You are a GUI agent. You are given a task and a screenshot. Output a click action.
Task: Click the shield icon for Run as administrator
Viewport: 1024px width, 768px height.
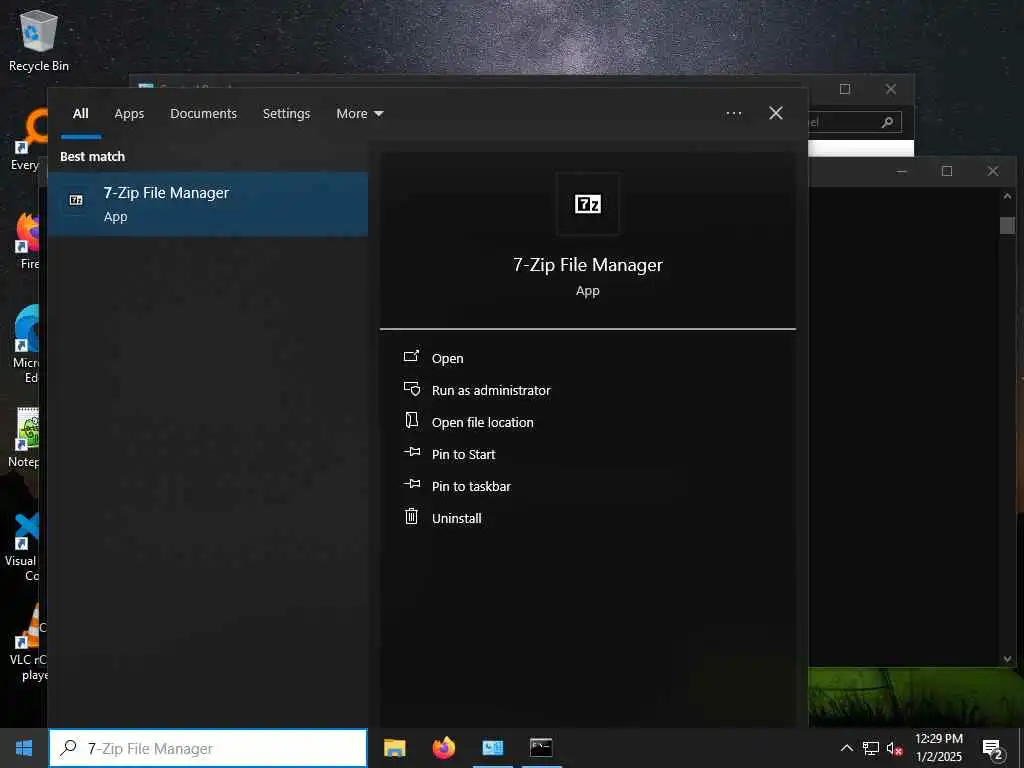click(x=411, y=389)
